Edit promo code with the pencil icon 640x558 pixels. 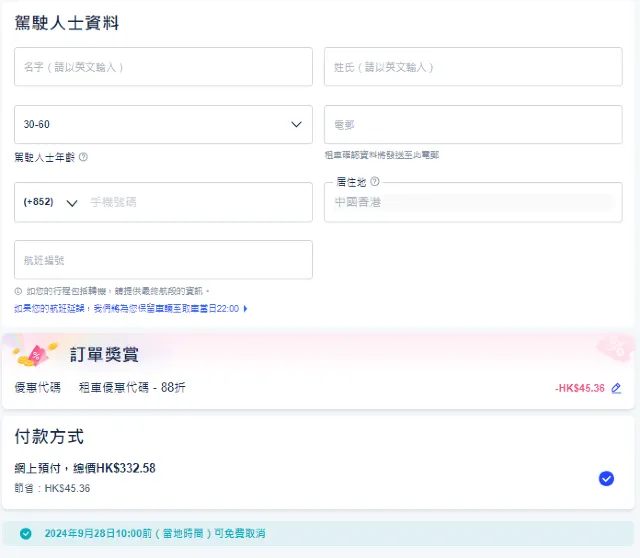[x=616, y=388]
